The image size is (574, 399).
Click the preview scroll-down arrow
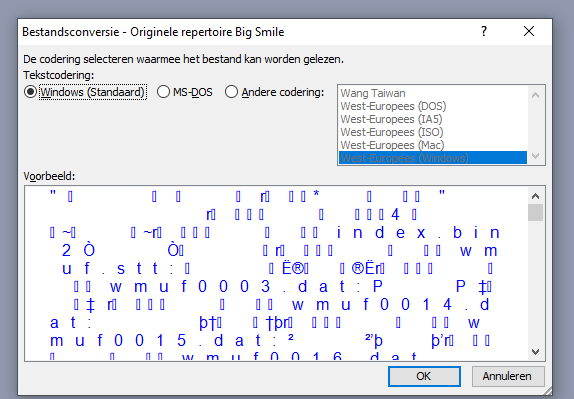pyautogui.click(x=535, y=352)
